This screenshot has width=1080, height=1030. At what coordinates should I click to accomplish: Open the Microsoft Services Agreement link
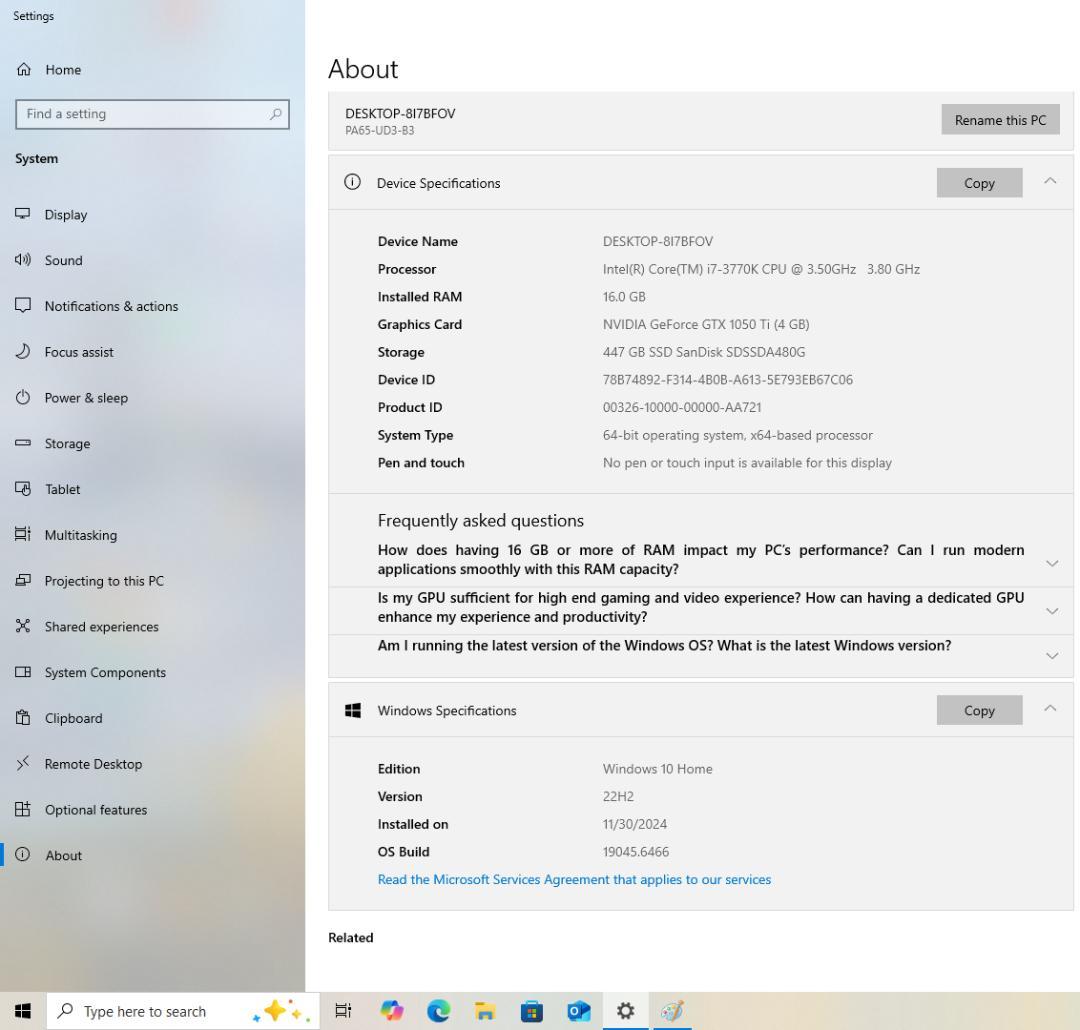click(574, 880)
